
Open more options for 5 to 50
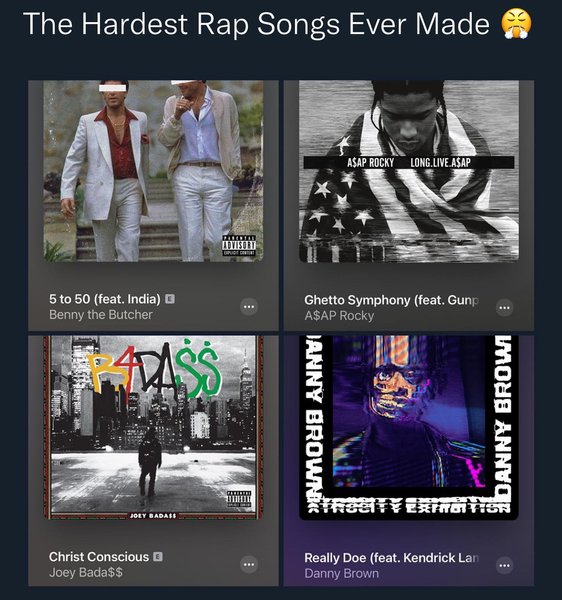click(x=249, y=307)
